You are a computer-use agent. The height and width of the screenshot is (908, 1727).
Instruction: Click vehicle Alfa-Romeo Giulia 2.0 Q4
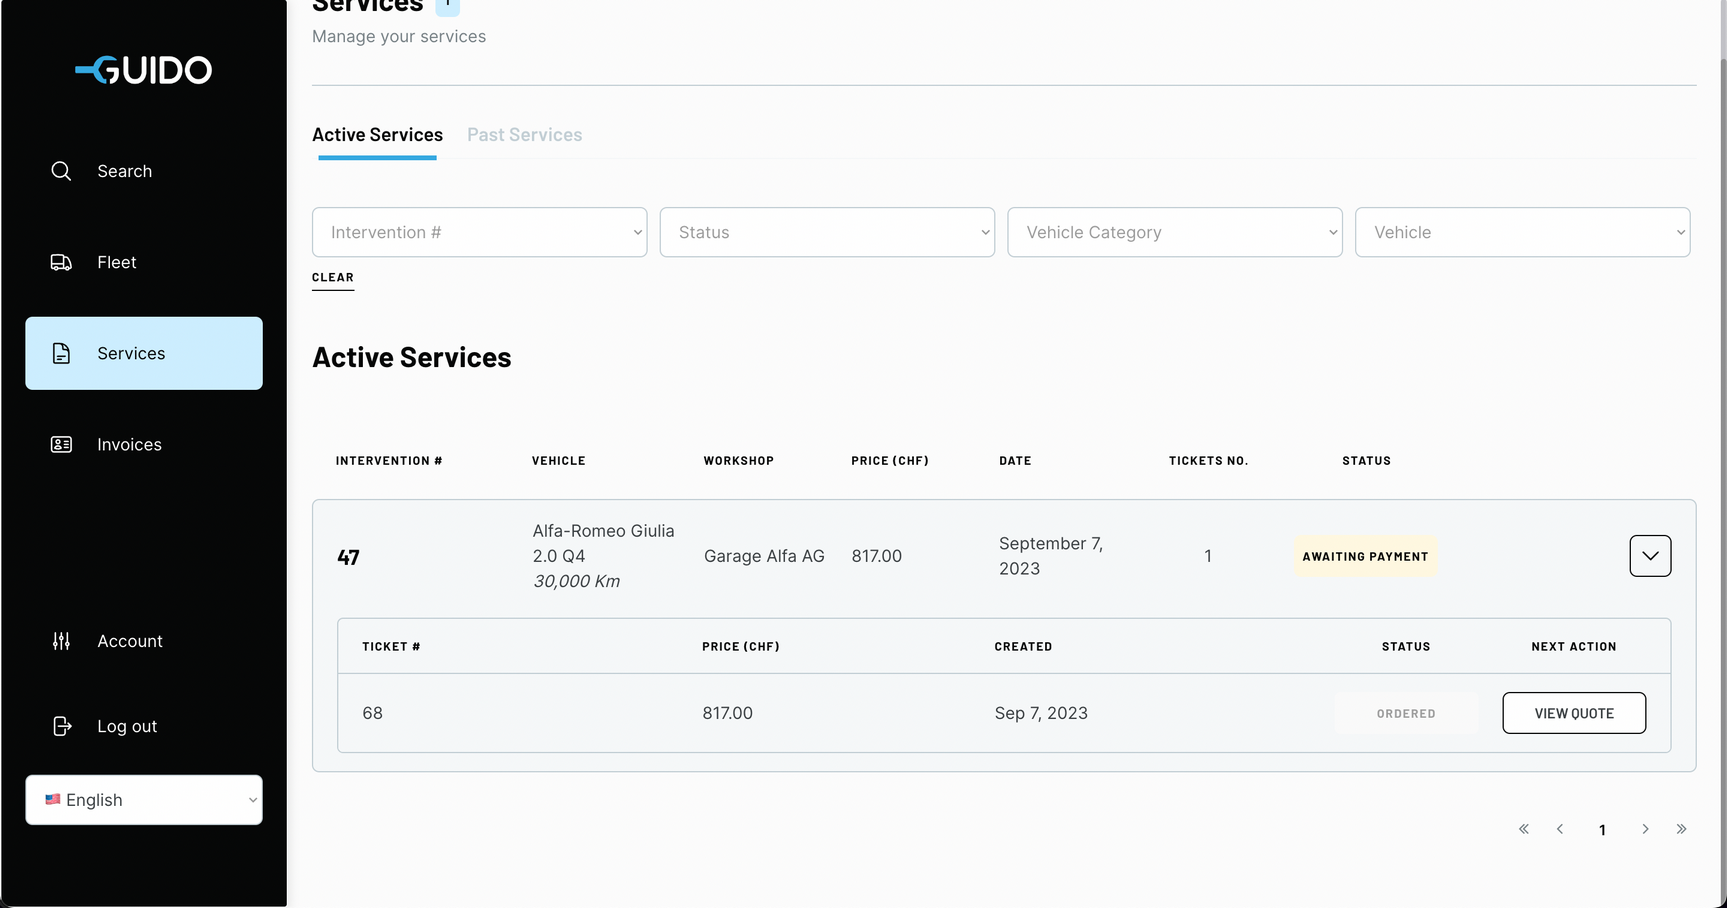603,543
